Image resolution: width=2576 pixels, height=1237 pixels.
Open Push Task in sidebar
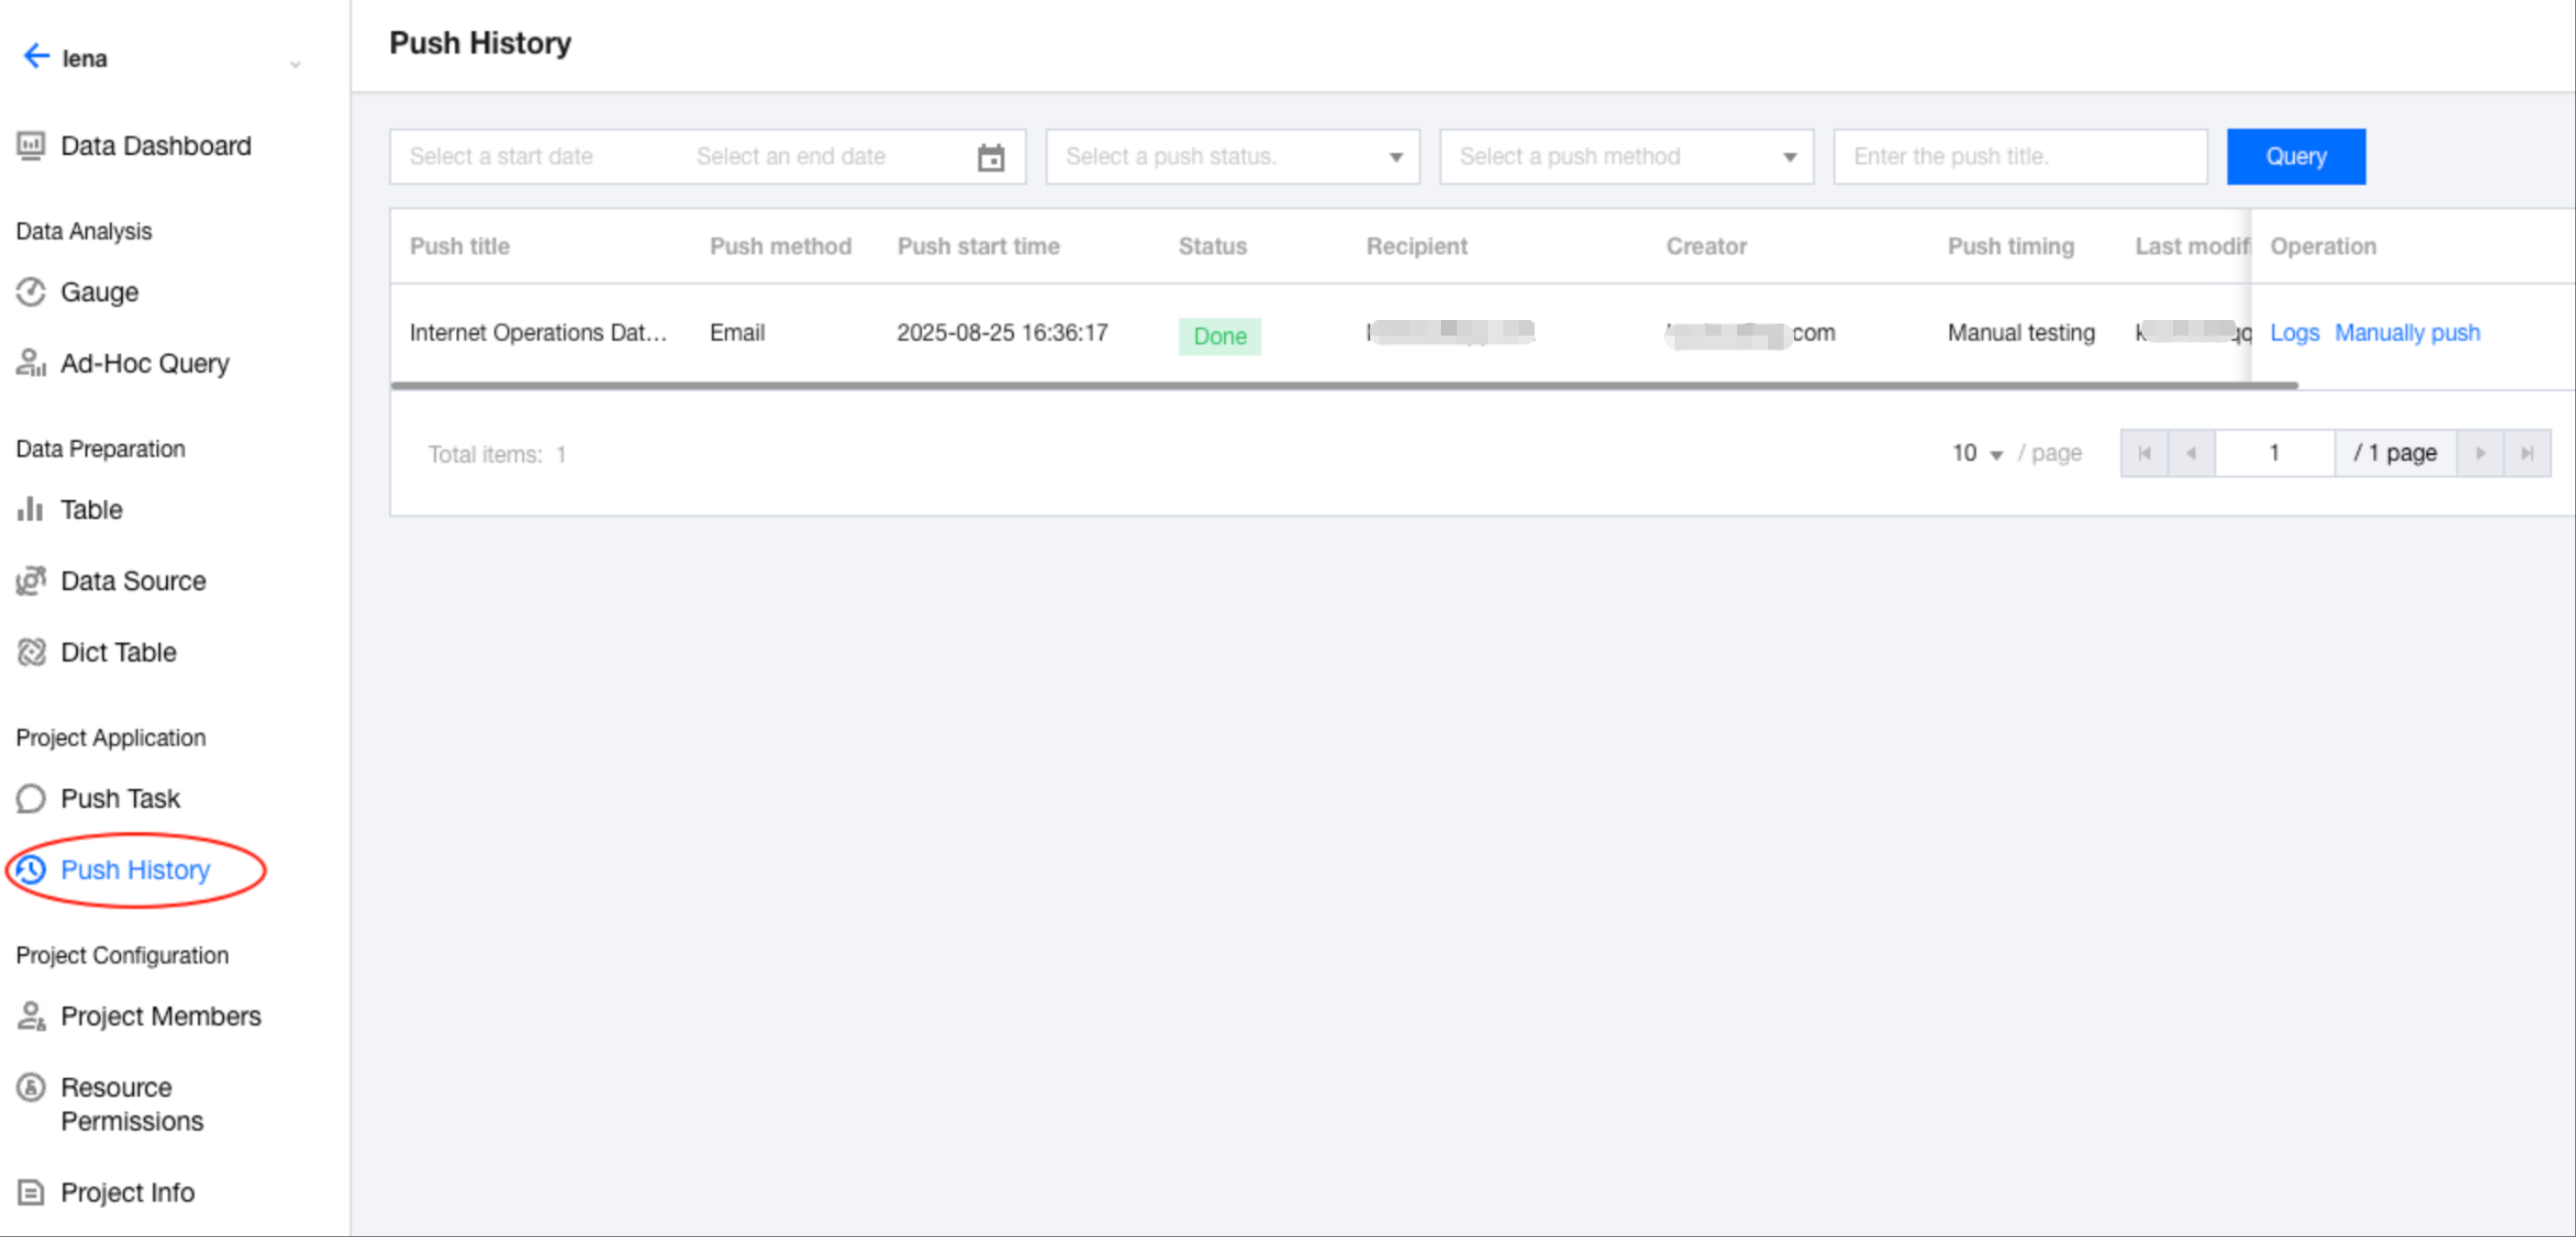pos(120,798)
